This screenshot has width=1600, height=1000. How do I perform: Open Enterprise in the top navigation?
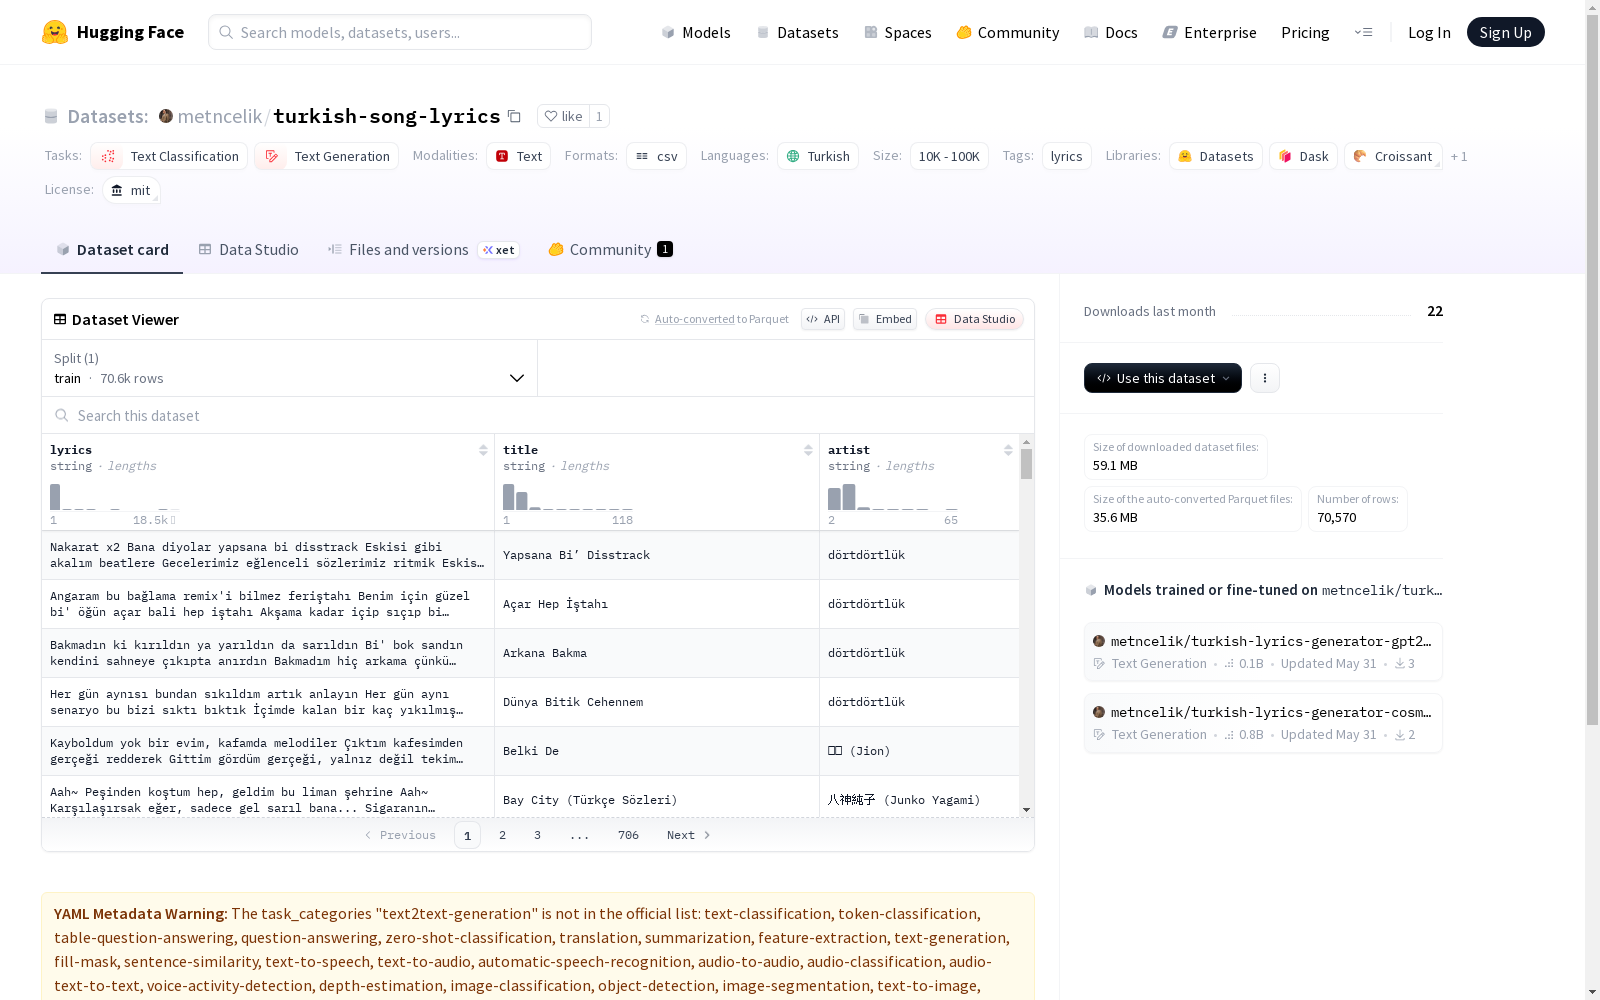coord(1209,32)
